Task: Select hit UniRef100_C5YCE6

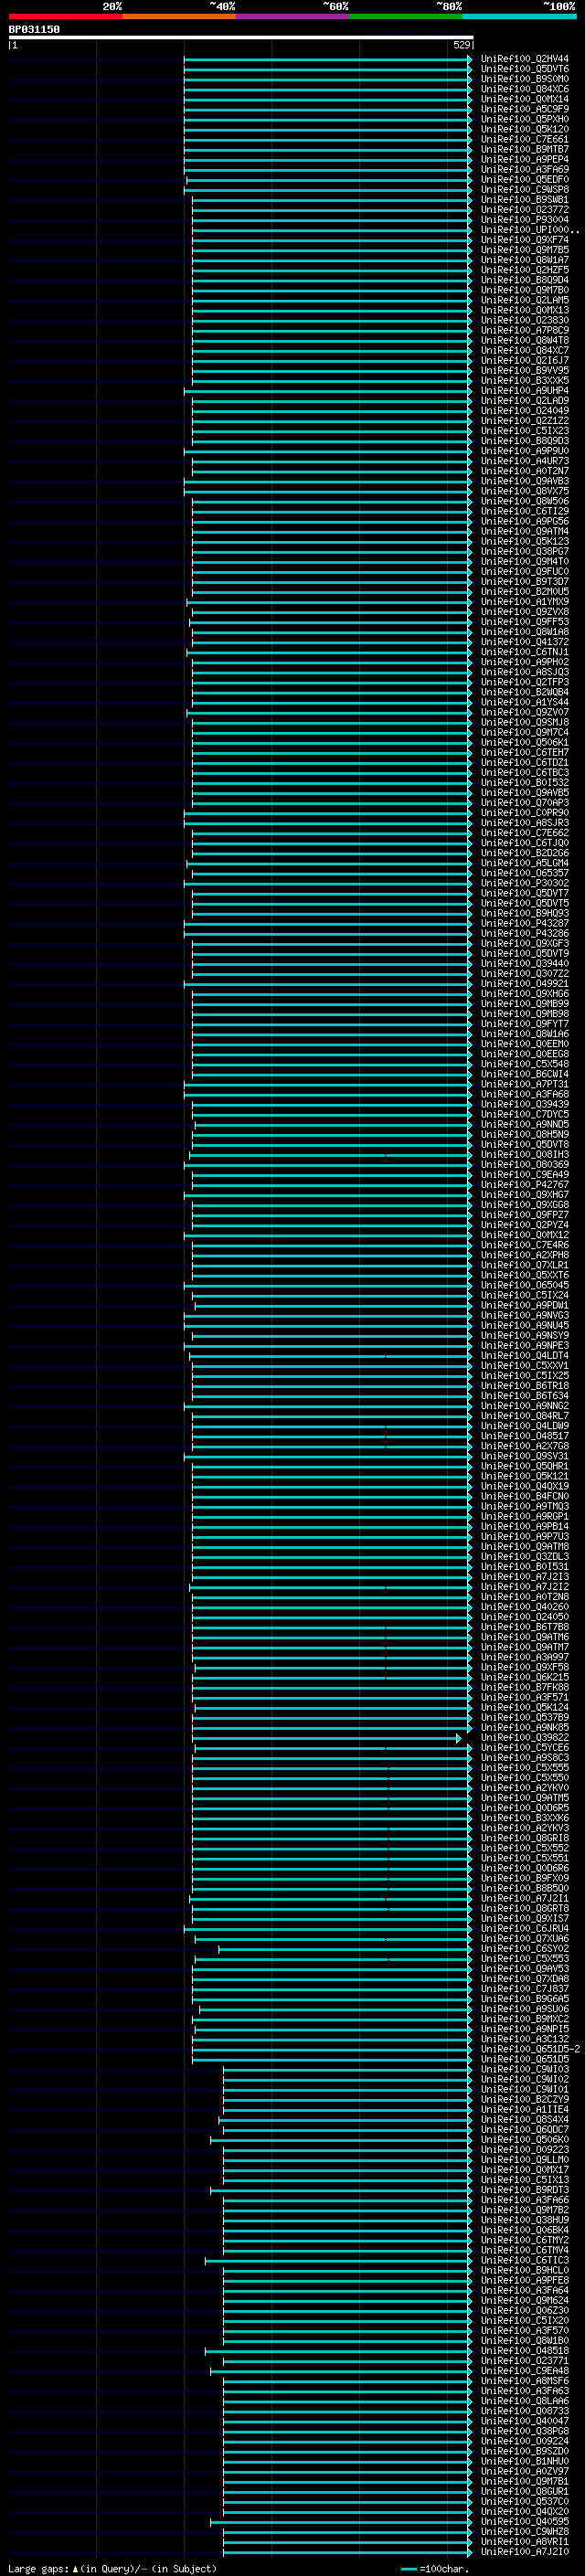Action: point(525,1748)
